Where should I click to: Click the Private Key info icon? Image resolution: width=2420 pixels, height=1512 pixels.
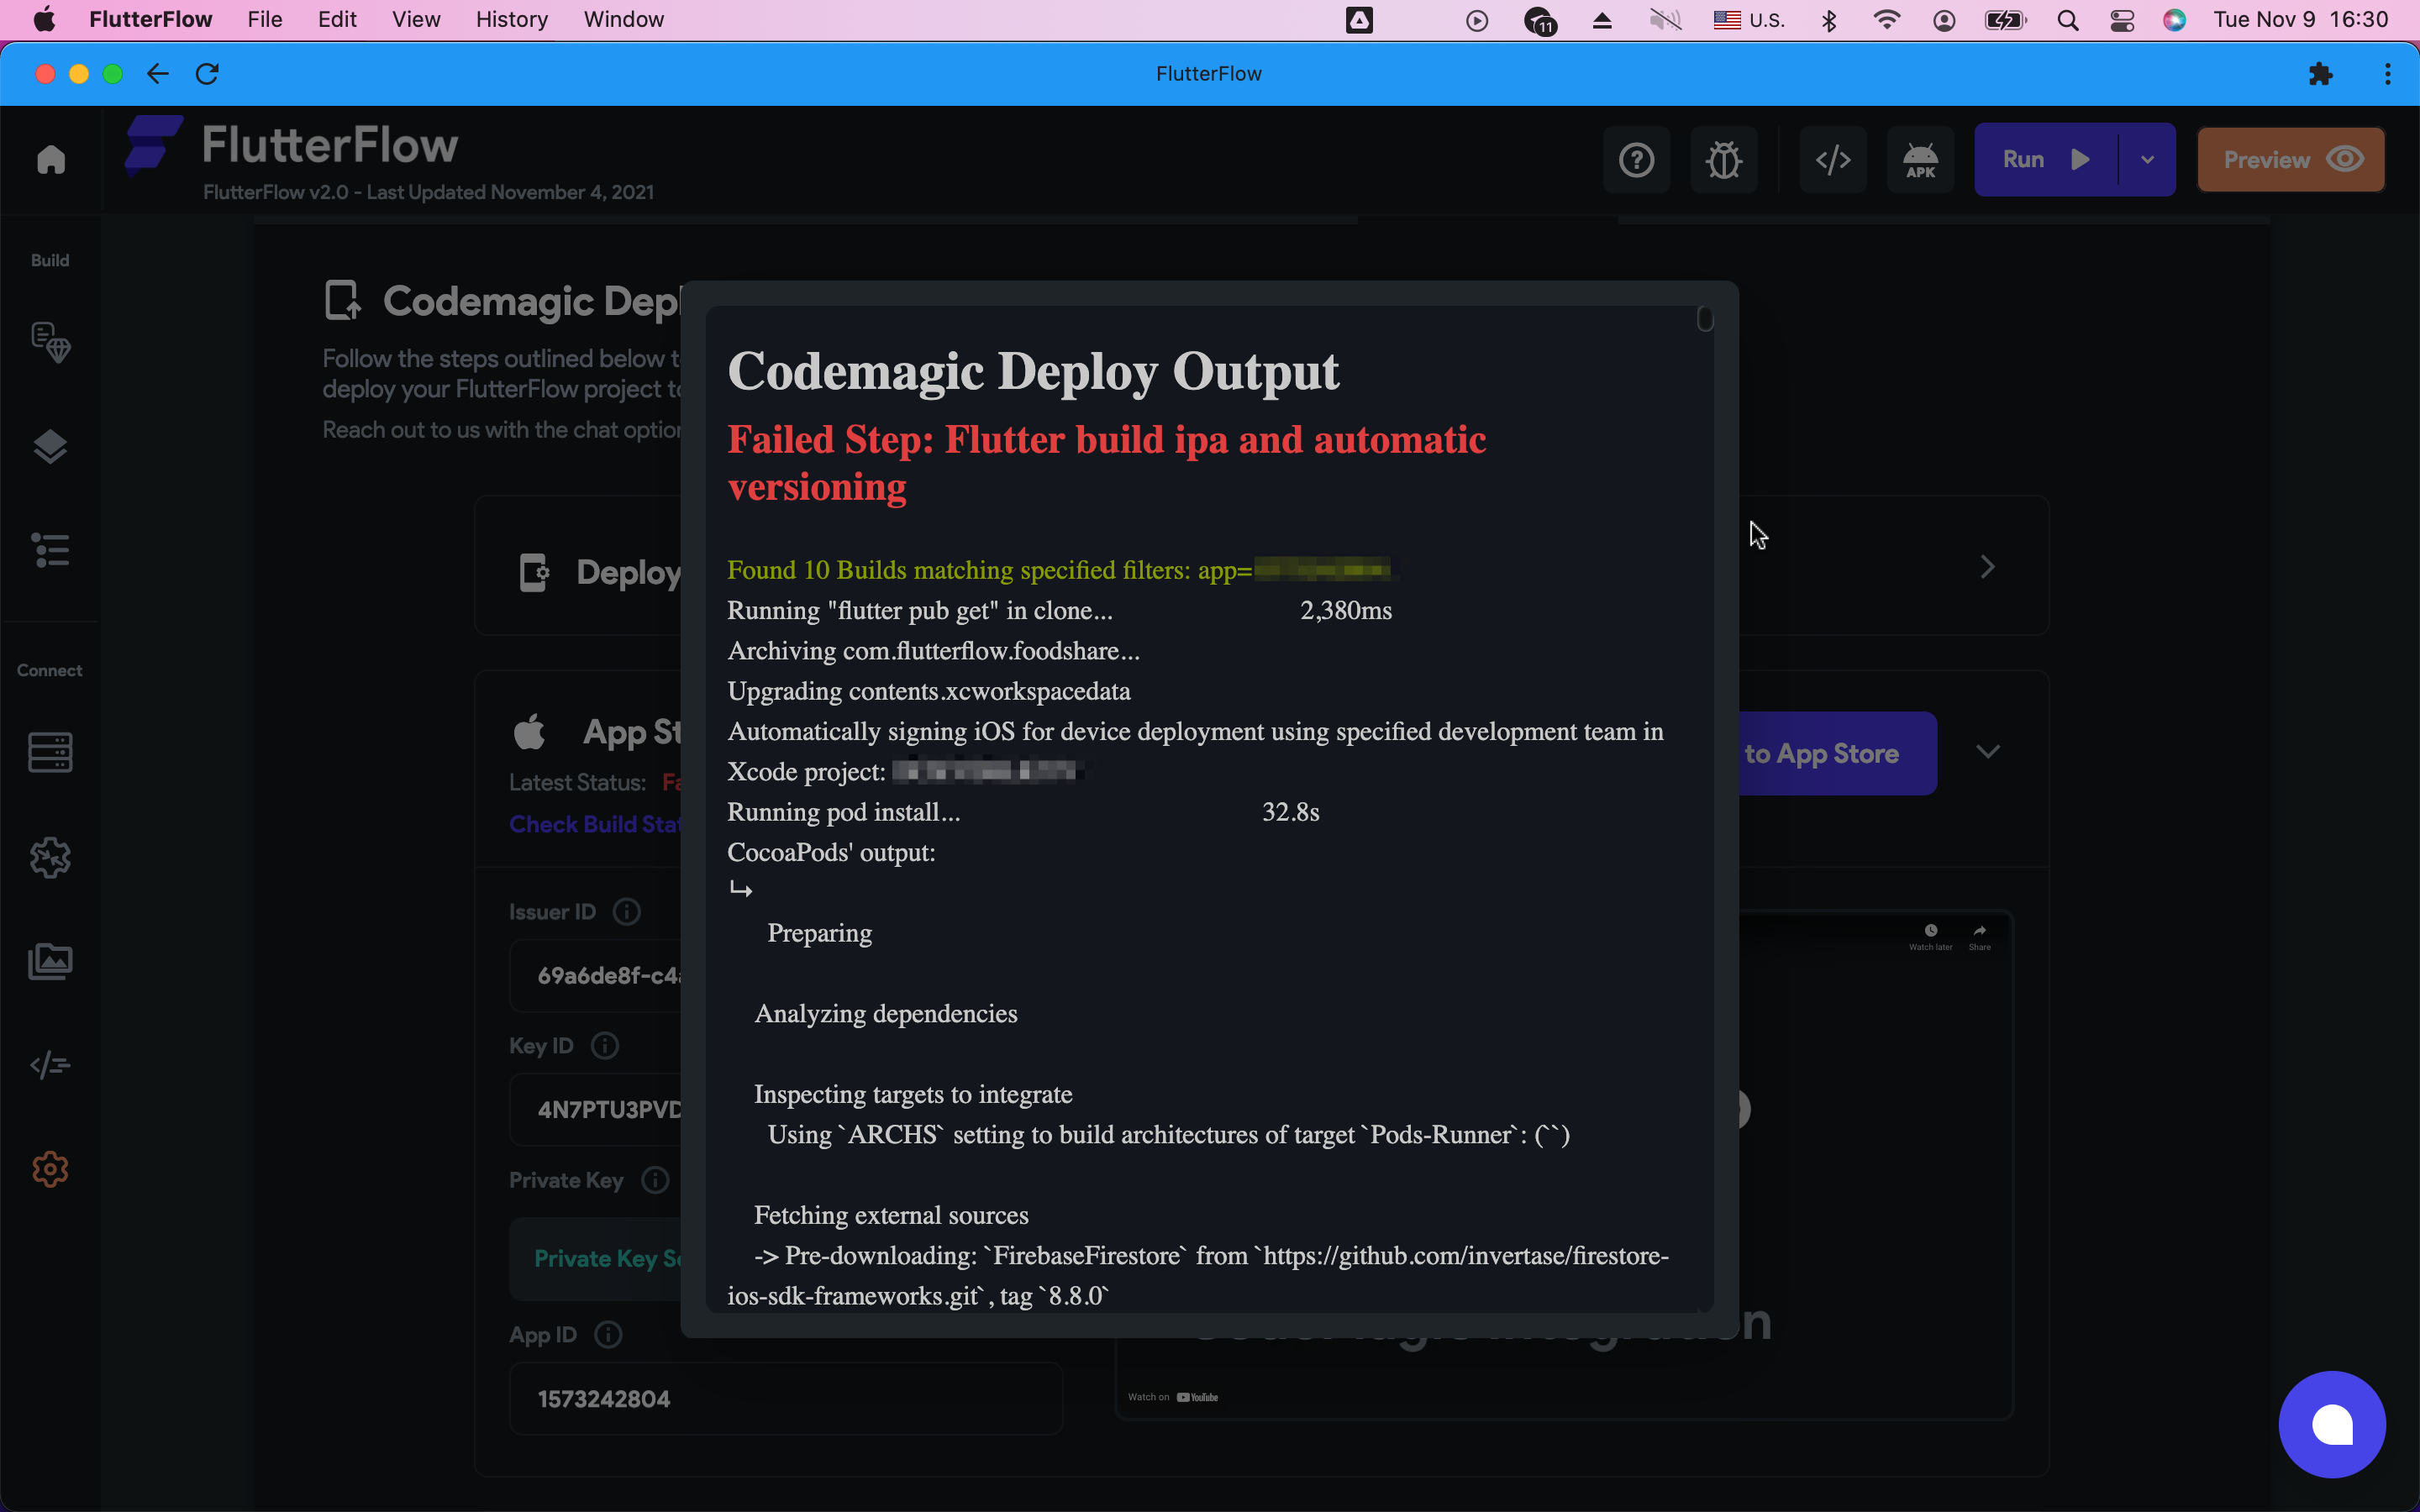click(655, 1180)
